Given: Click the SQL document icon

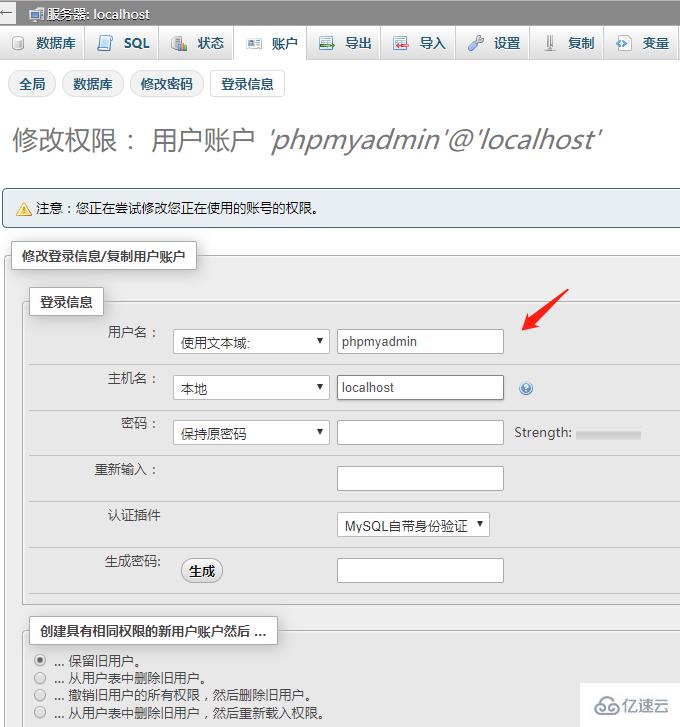Looking at the screenshot, I should coord(105,43).
